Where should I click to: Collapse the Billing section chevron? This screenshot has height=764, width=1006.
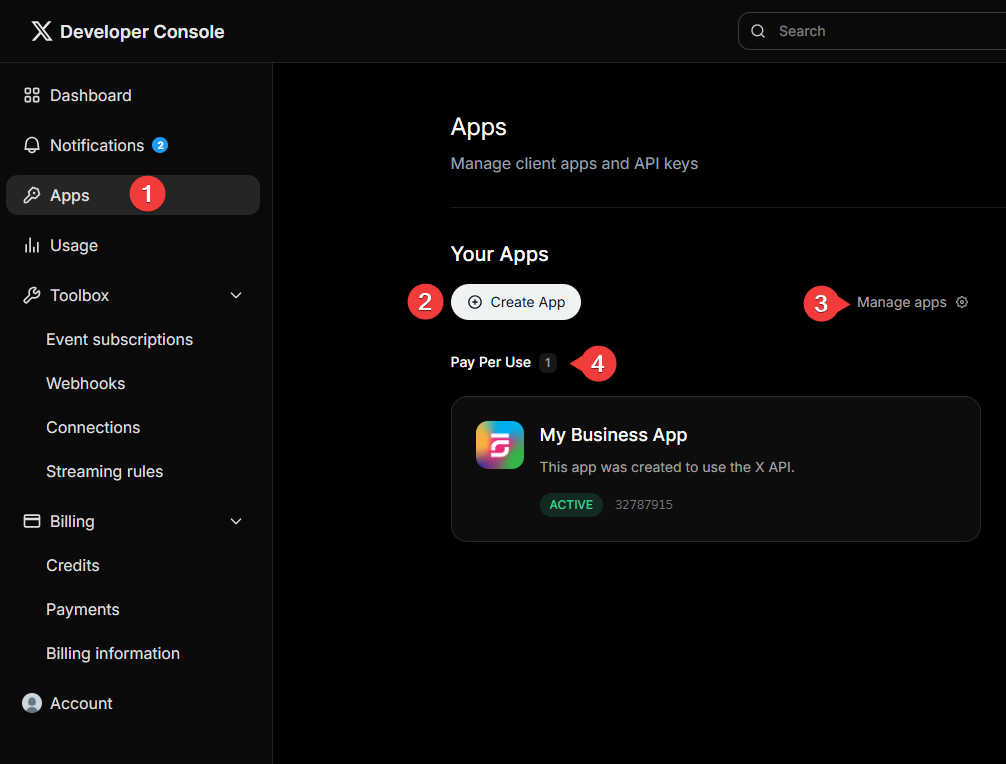pos(236,521)
